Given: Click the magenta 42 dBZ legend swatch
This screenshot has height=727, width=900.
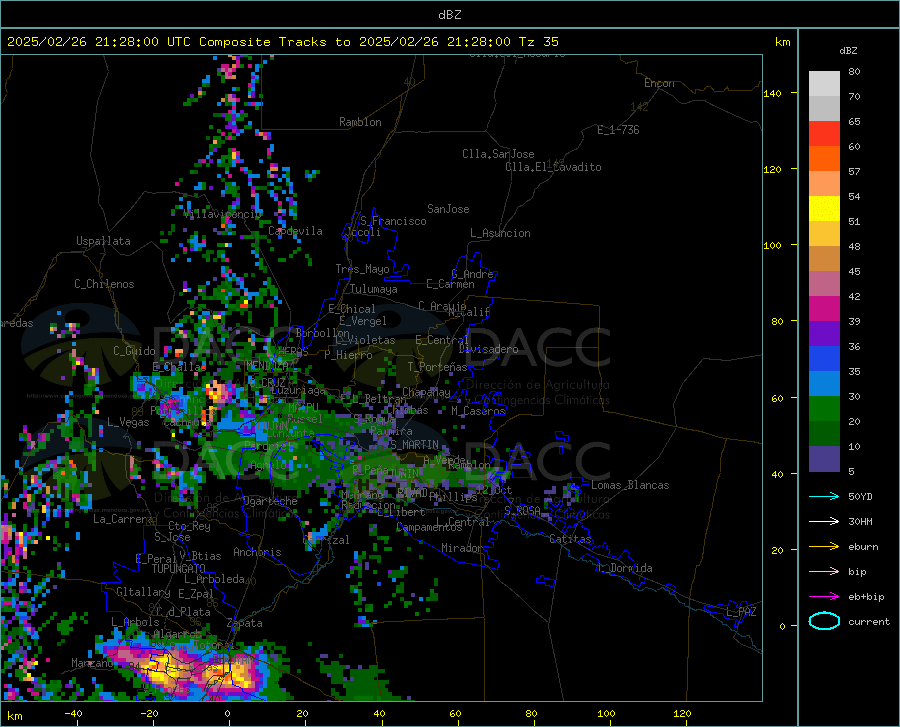Looking at the screenshot, I should pos(824,309).
